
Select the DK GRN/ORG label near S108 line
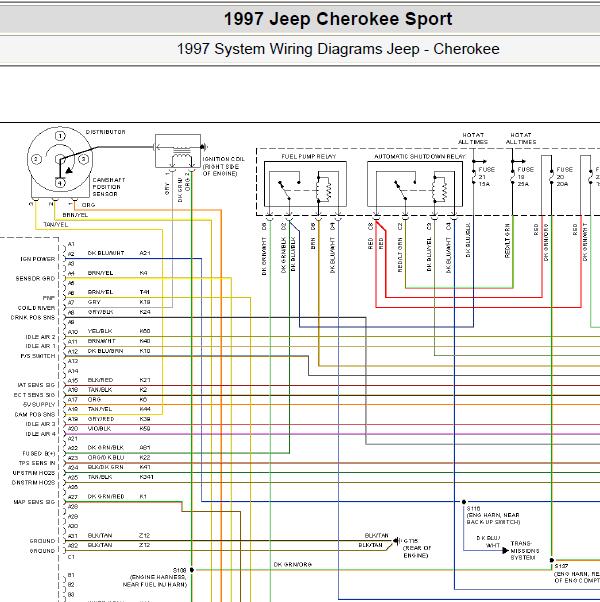pyautogui.click(x=293, y=564)
